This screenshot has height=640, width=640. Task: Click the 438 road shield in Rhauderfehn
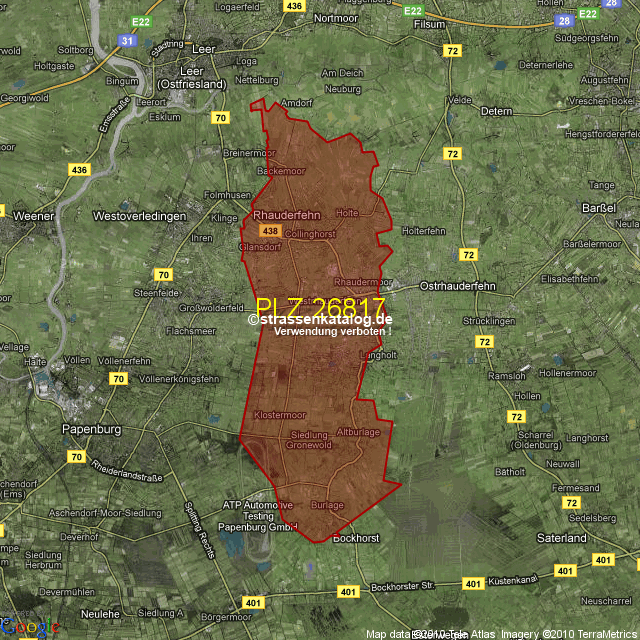(x=269, y=231)
